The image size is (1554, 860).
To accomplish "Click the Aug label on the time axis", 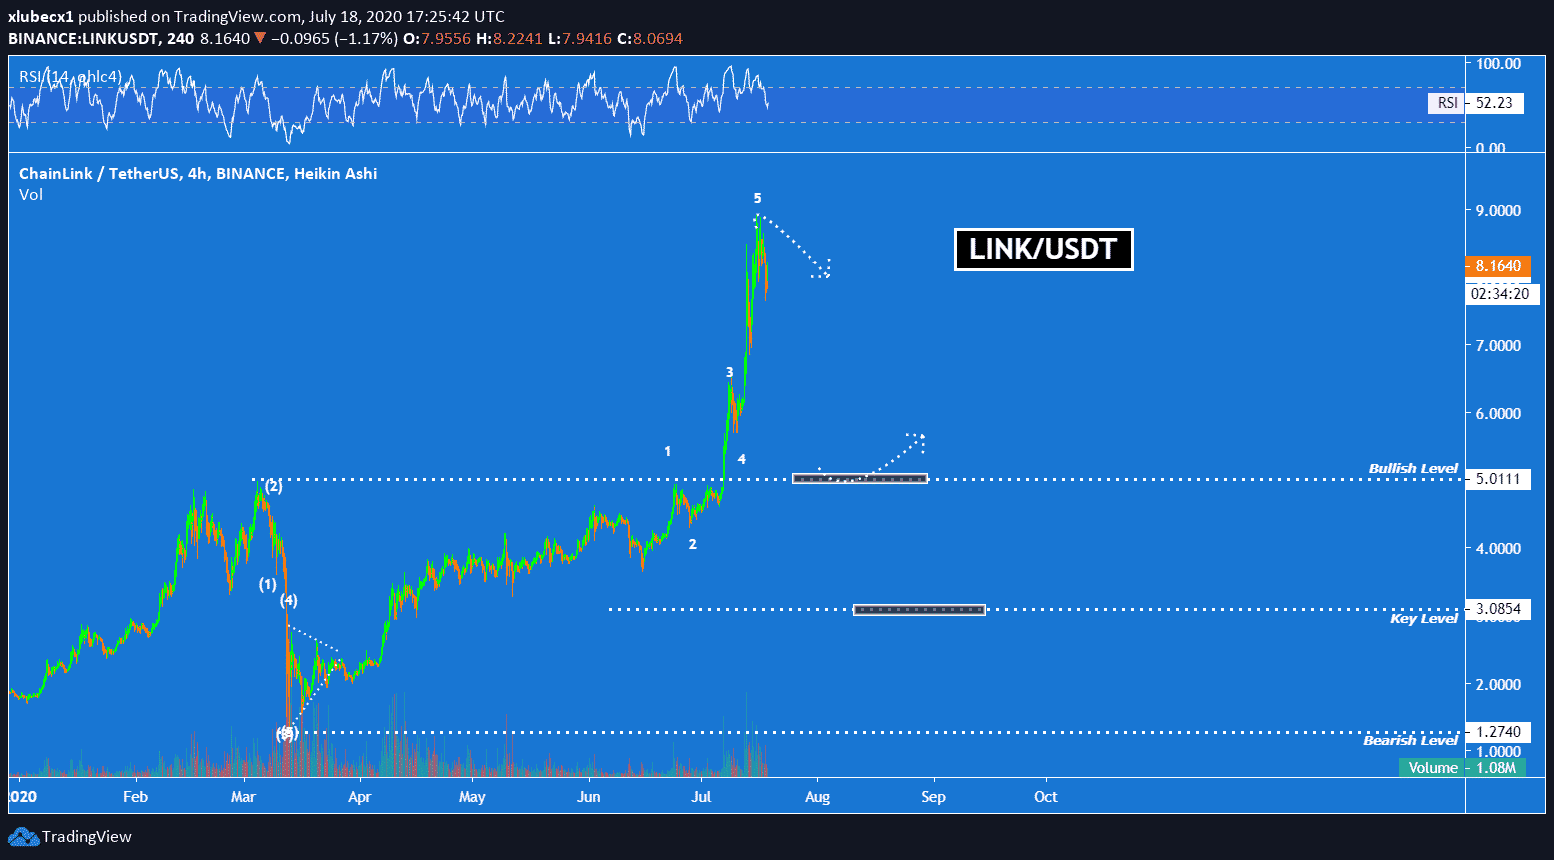I will coord(817,797).
